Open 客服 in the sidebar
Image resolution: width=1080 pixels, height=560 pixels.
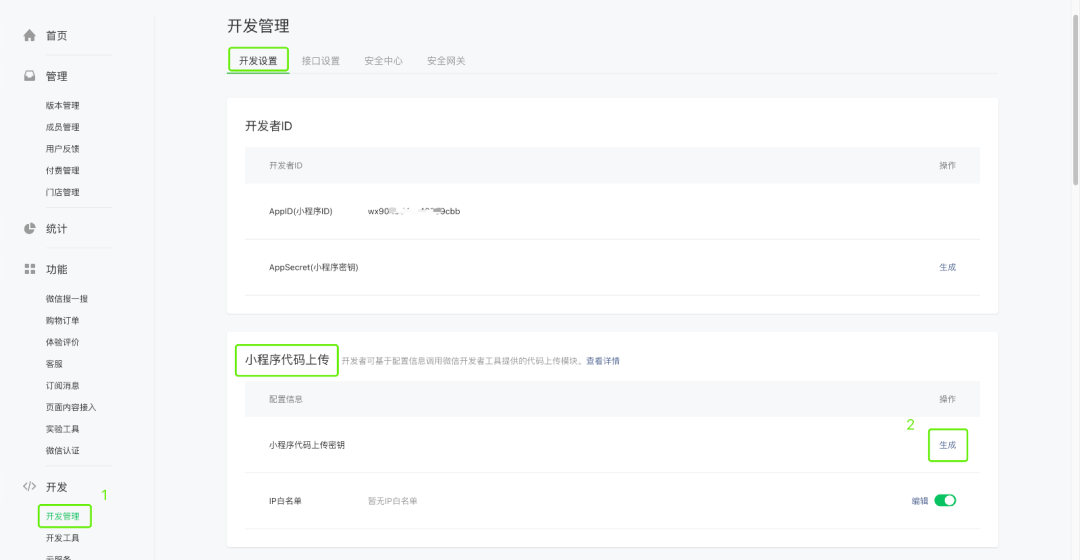(54, 364)
